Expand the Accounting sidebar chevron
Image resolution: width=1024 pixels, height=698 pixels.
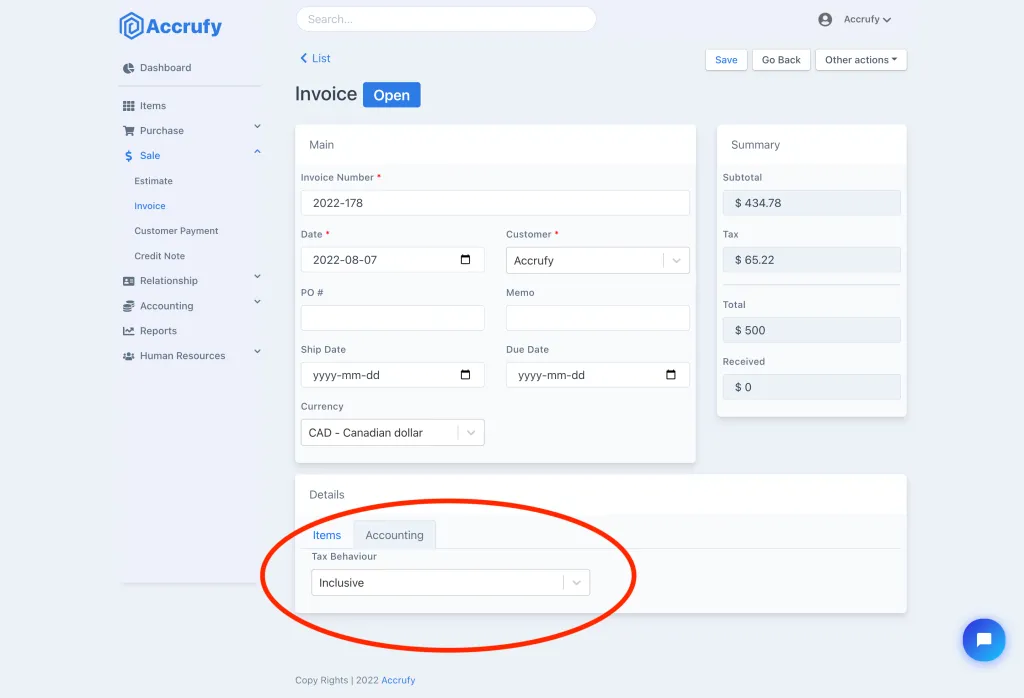(257, 302)
